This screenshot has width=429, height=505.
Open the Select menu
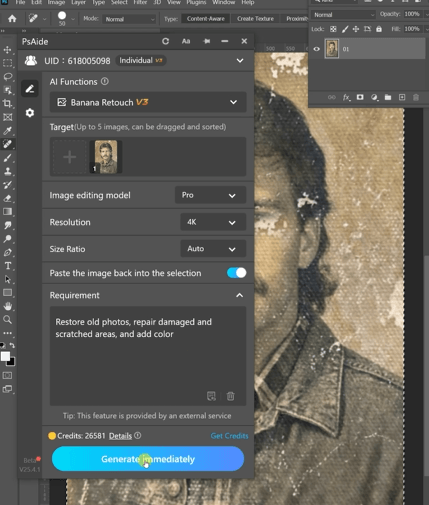point(119,3)
